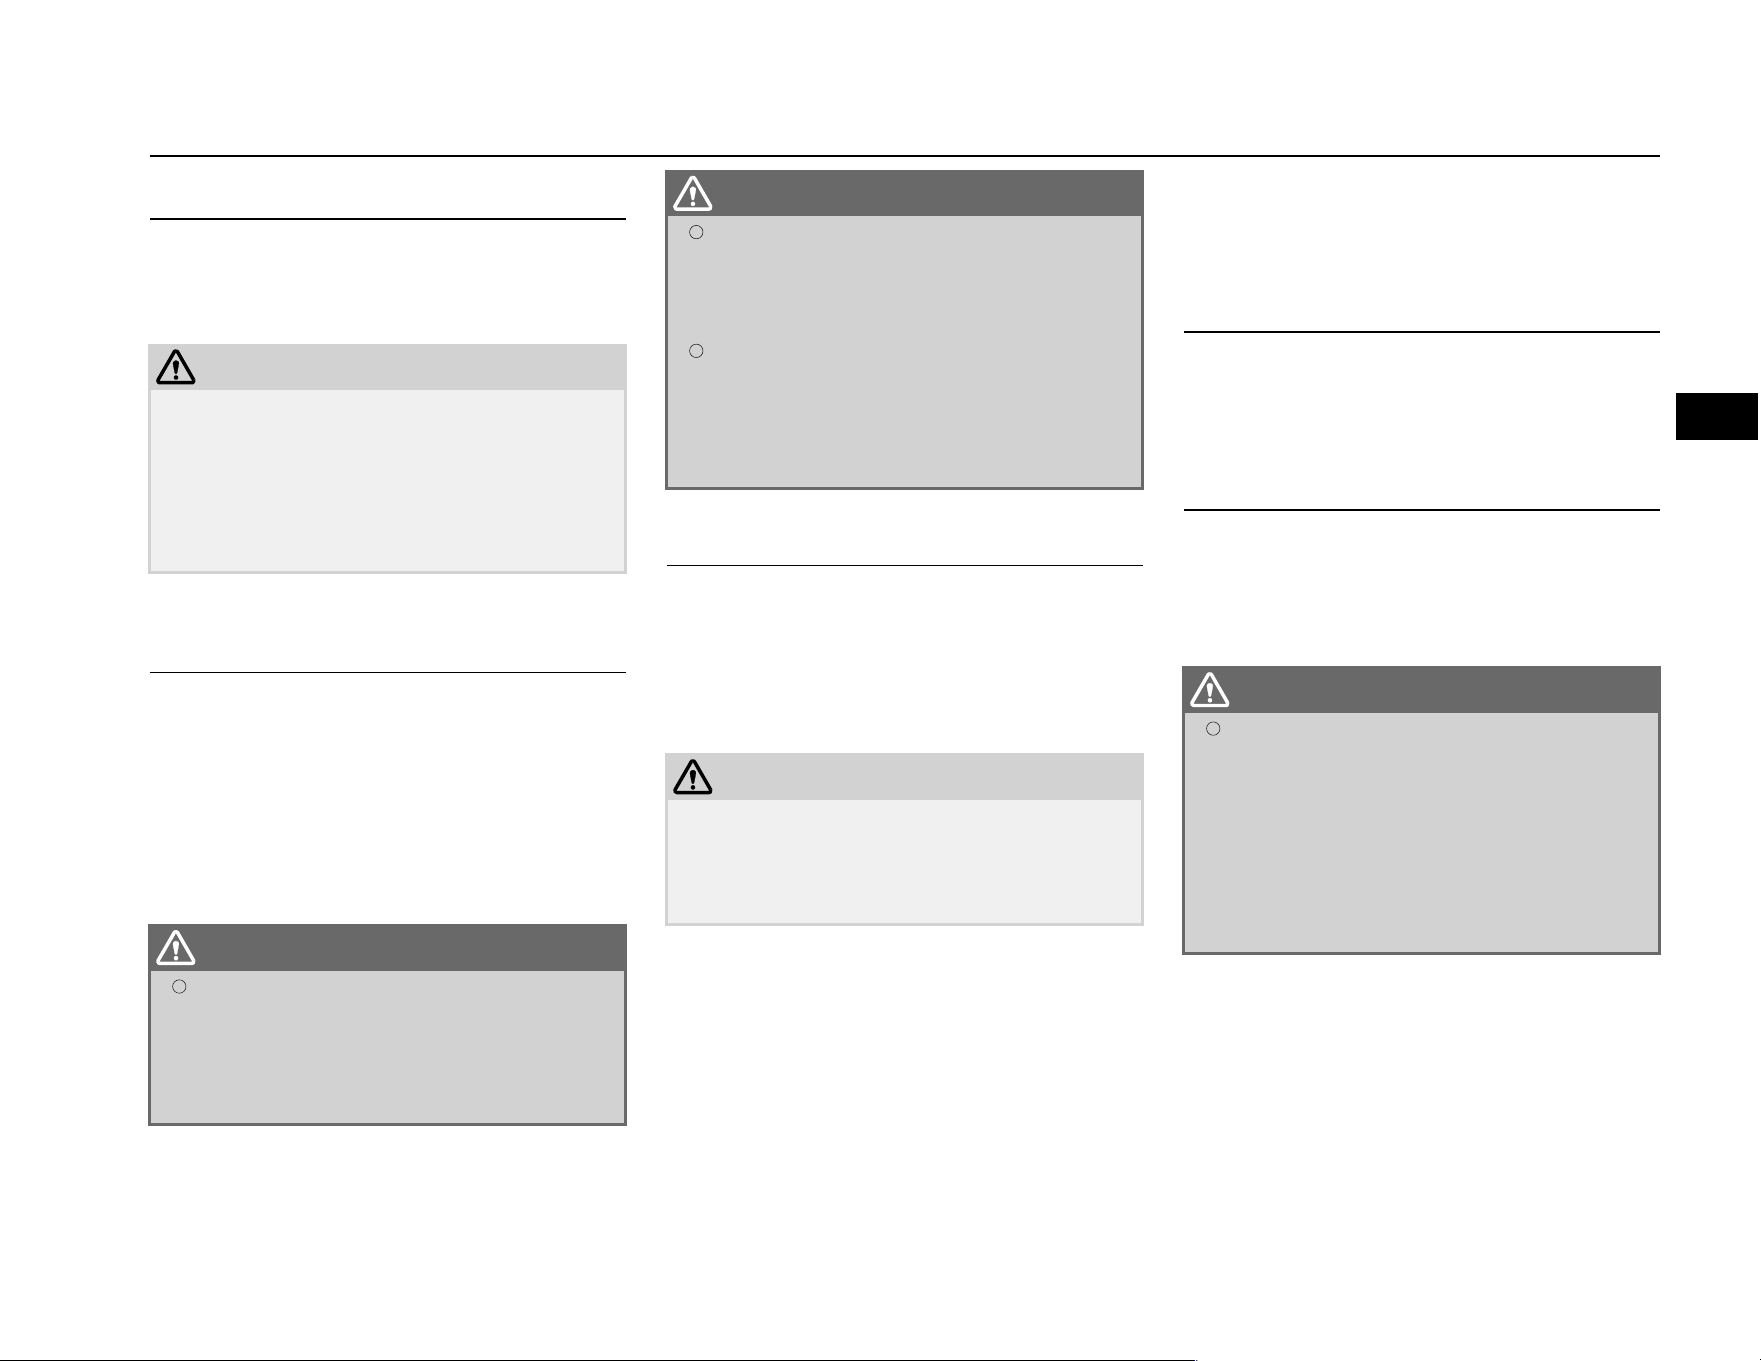The width and height of the screenshot is (1761, 1361).
Task: Click body area of left column's upper light box
Action: coord(387,480)
